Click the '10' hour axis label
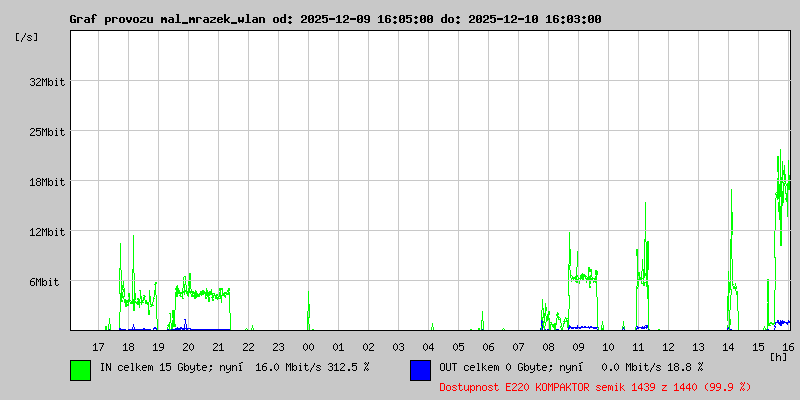The image size is (800, 400). coord(608,347)
